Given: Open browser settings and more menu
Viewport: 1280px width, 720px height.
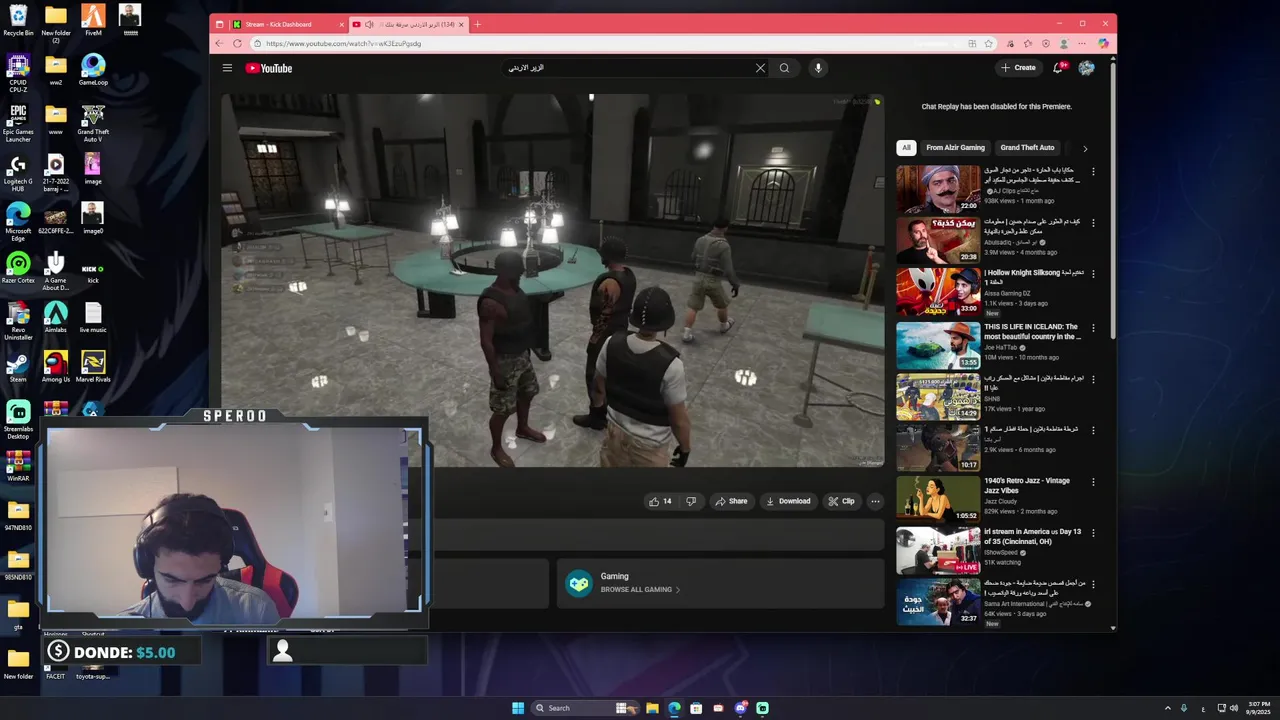Looking at the screenshot, I should click(1084, 43).
